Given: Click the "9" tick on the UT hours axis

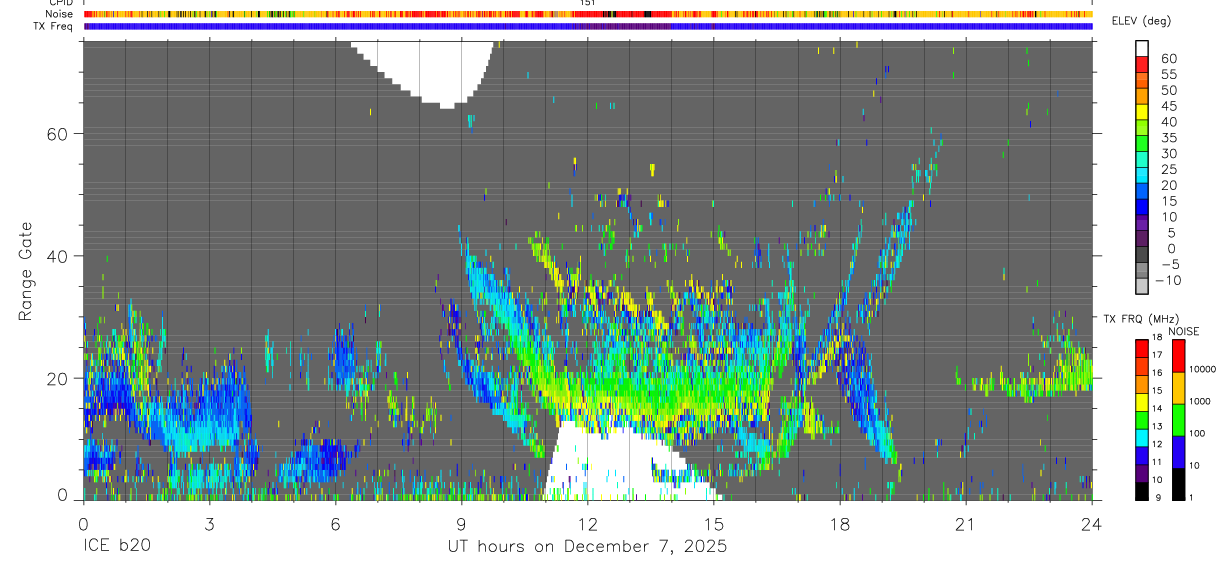Looking at the screenshot, I should pos(461,523).
